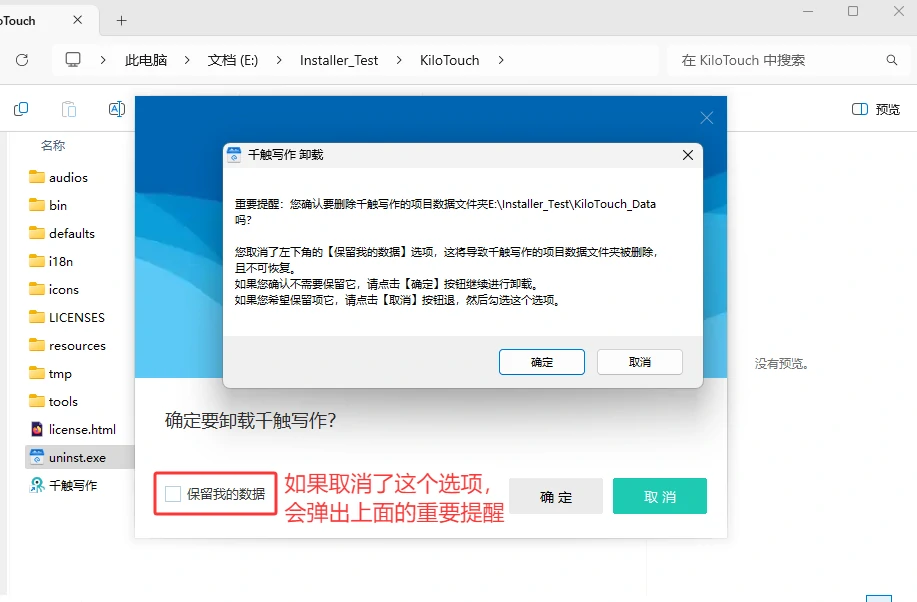Click KiloTouch breadcrumb segment
The height and width of the screenshot is (602, 917).
449,60
